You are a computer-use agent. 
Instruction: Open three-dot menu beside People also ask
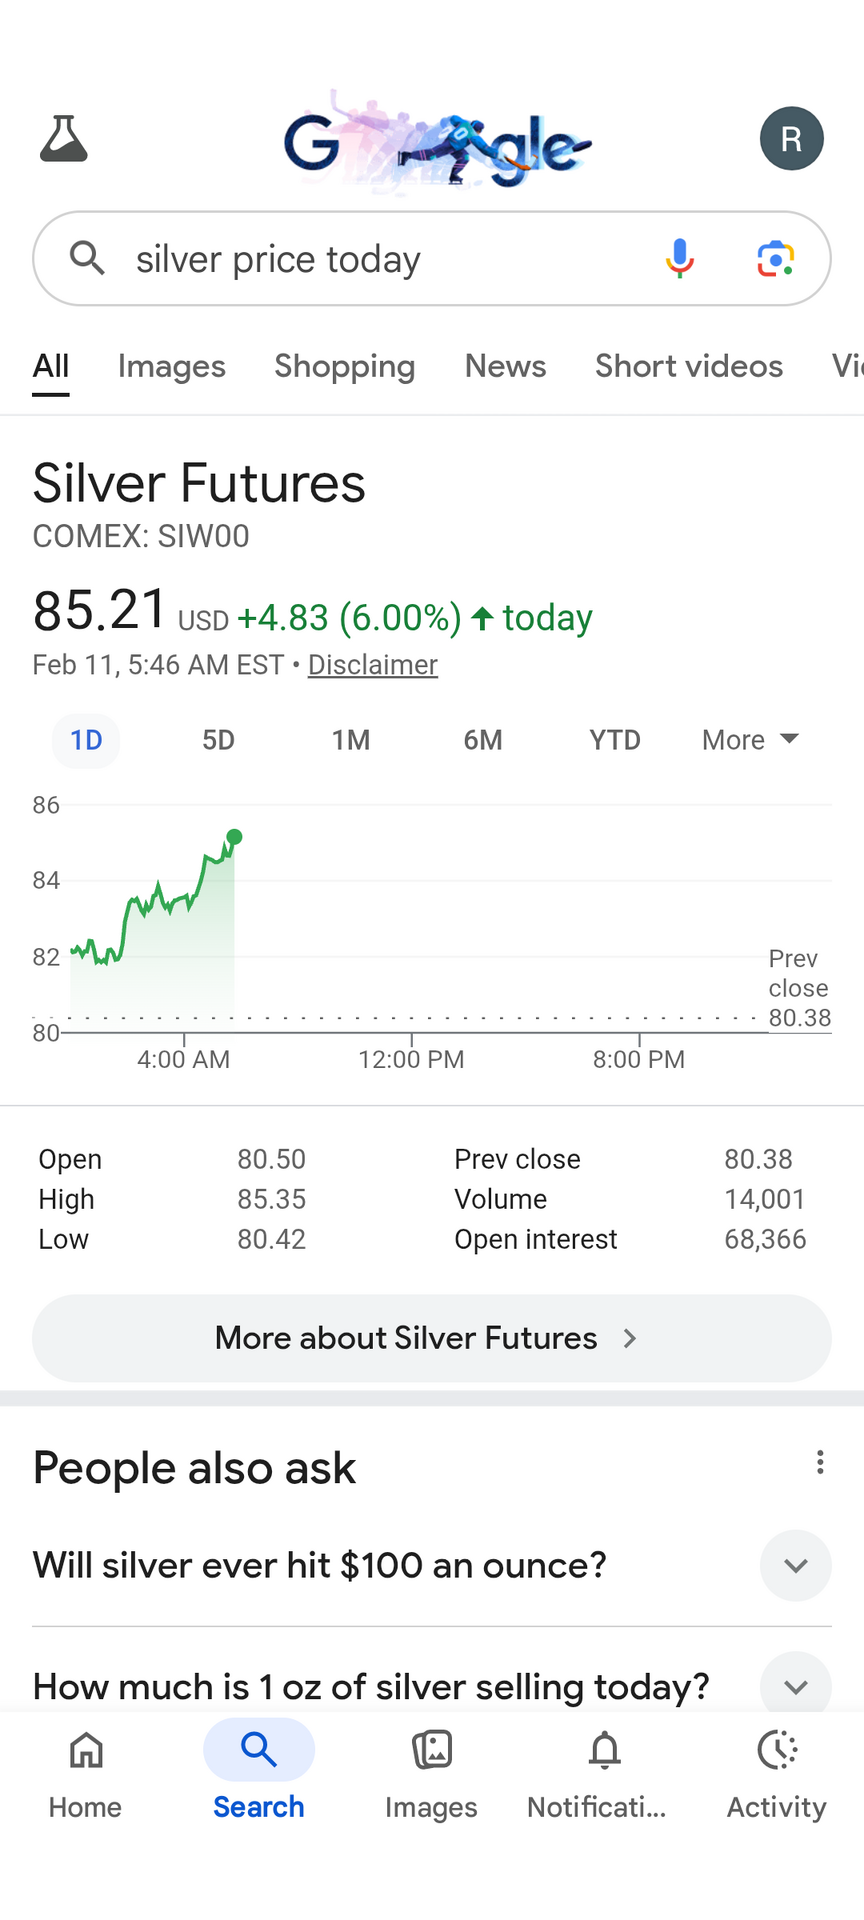pos(819,1462)
